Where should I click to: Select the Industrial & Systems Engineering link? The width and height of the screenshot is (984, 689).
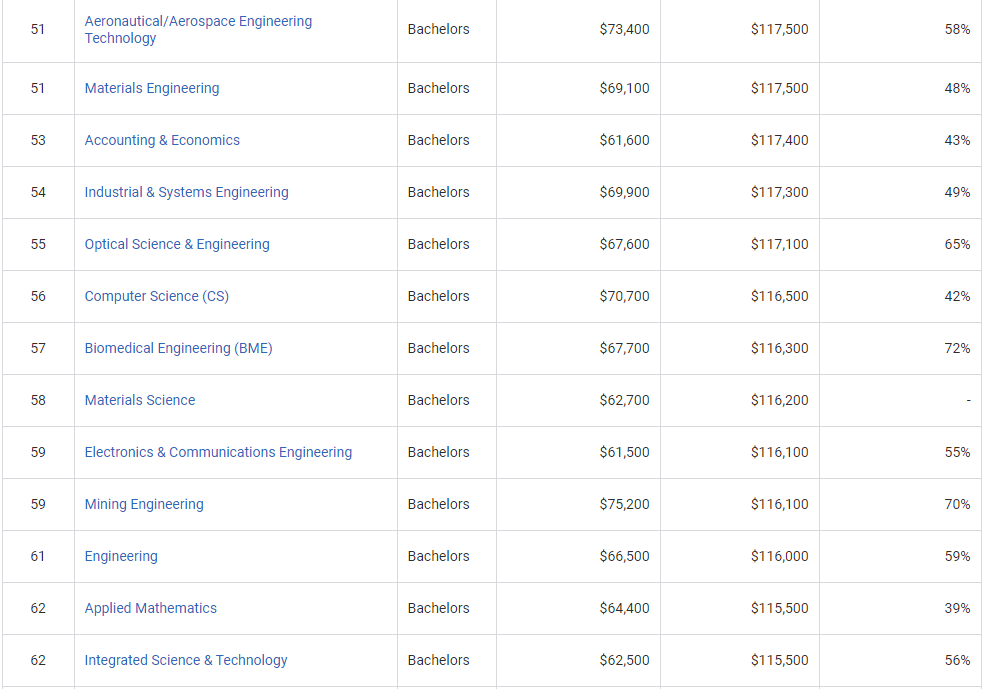[x=186, y=192]
